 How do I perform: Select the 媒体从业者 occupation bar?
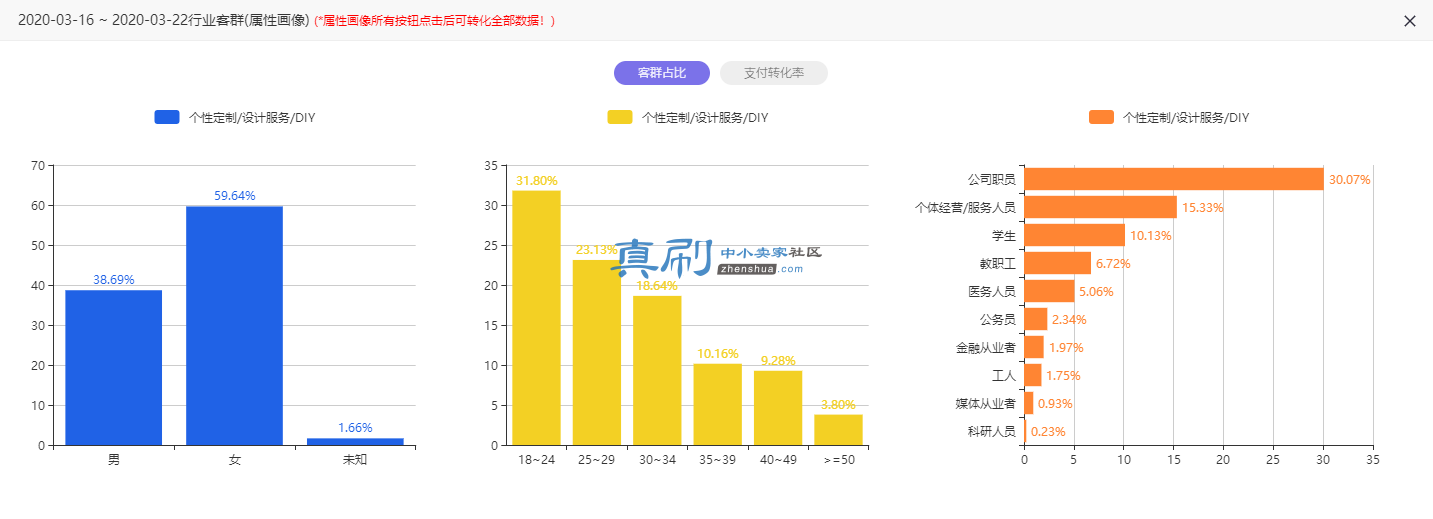pyautogui.click(x=1029, y=403)
